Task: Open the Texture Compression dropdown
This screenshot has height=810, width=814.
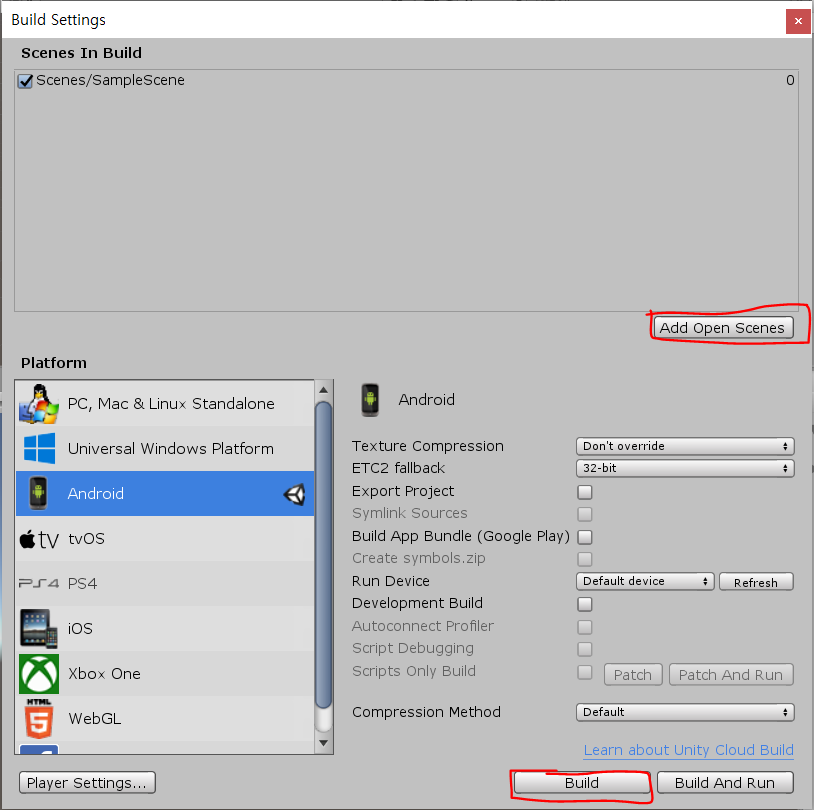Action: click(x=685, y=446)
